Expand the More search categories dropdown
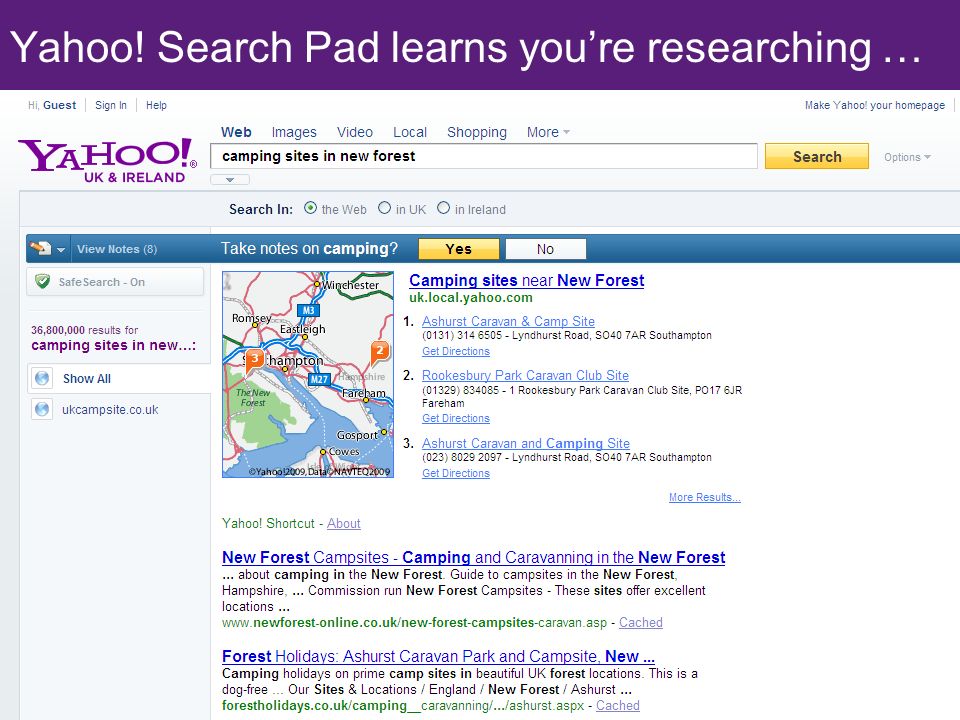The height and width of the screenshot is (720, 960). point(548,132)
